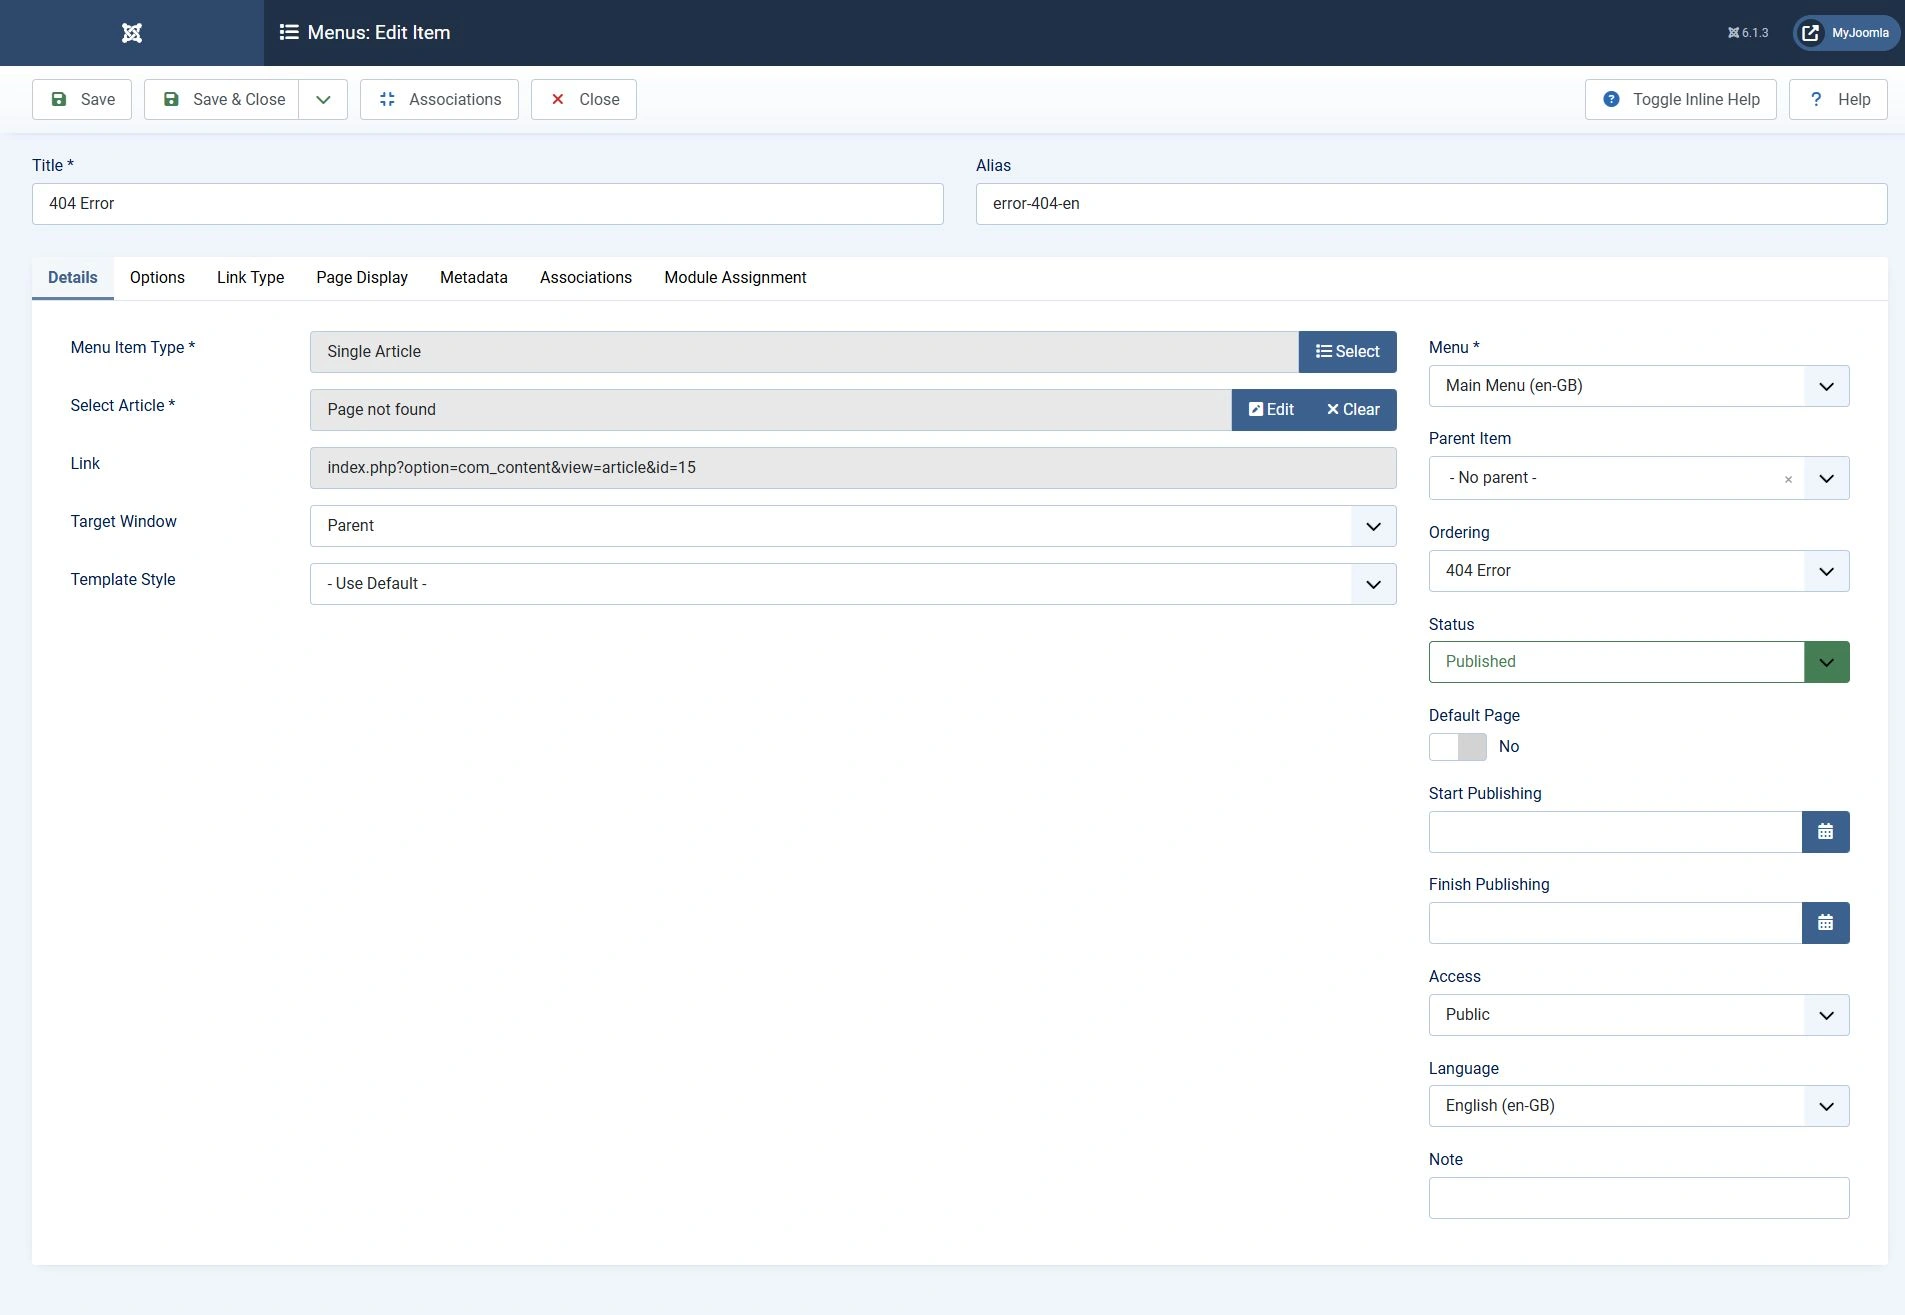Close the menu item editor
The height and width of the screenshot is (1315, 1905).
(x=584, y=100)
